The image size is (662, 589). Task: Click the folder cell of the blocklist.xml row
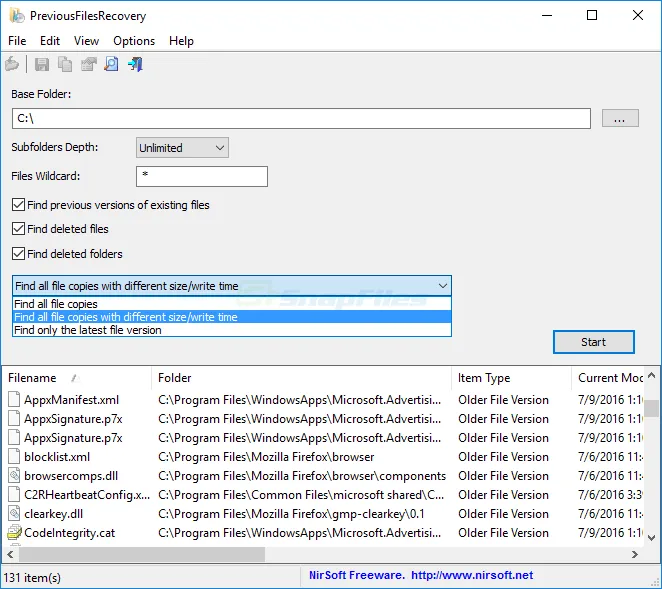(266, 457)
